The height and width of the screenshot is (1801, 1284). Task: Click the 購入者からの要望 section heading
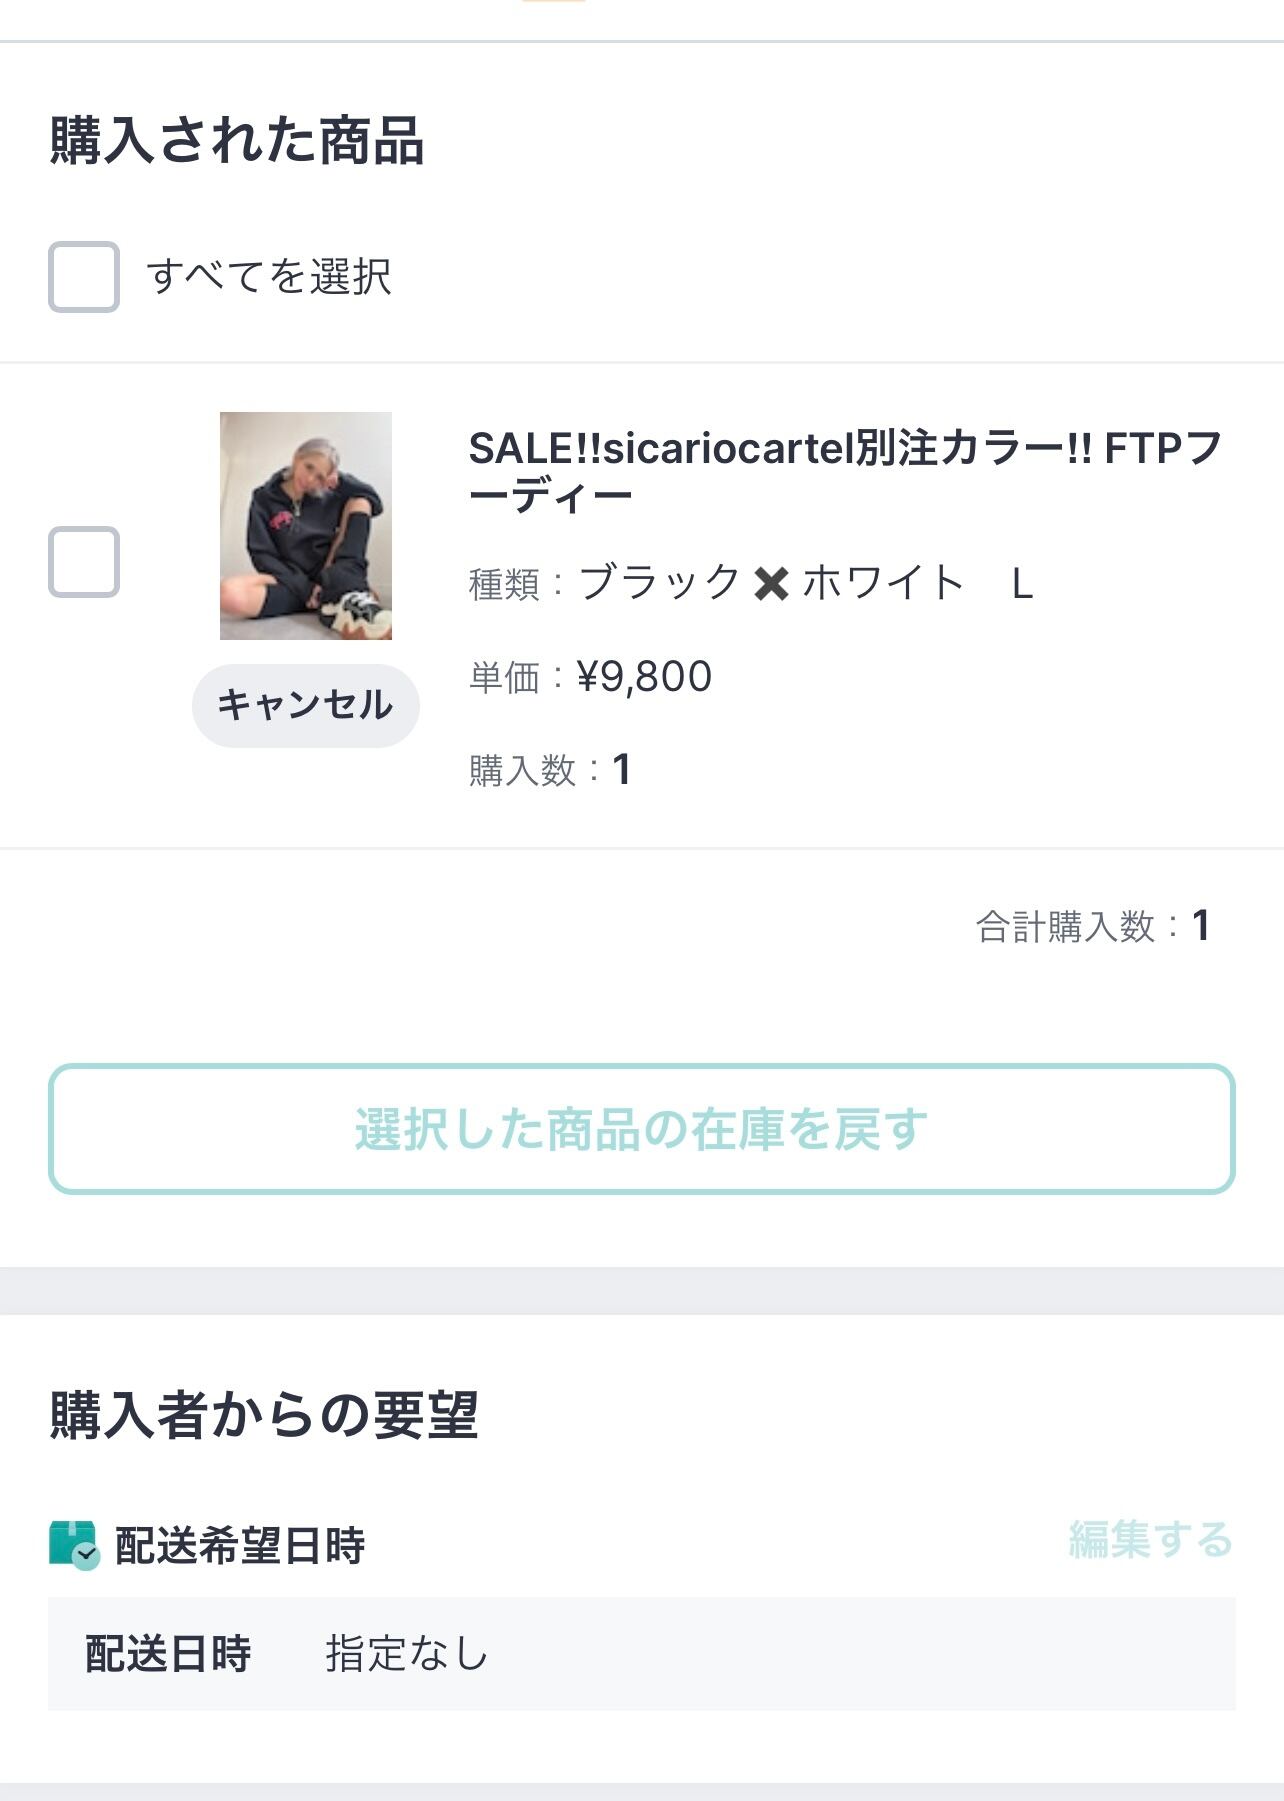click(264, 1415)
